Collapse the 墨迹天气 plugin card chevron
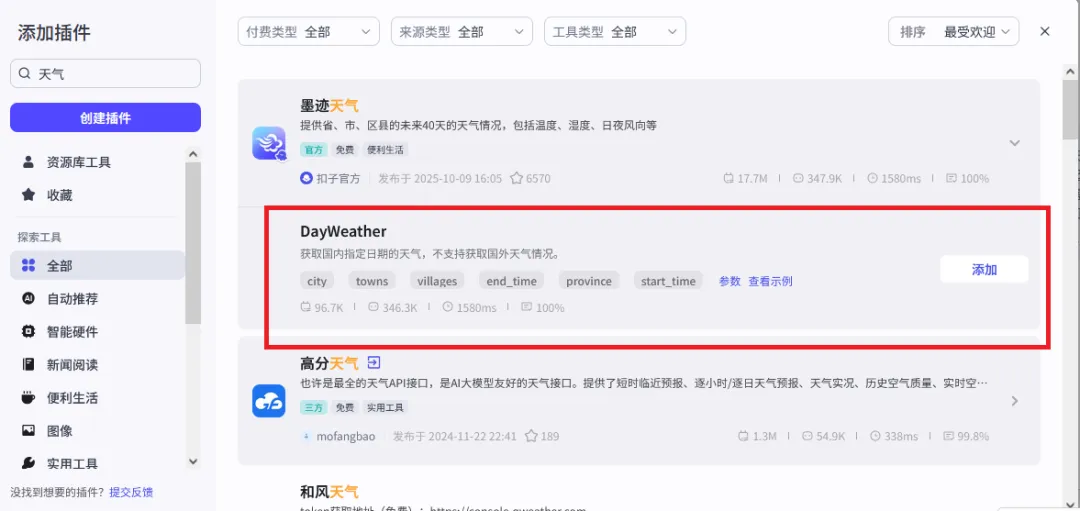This screenshot has height=511, width=1080. tap(1014, 143)
